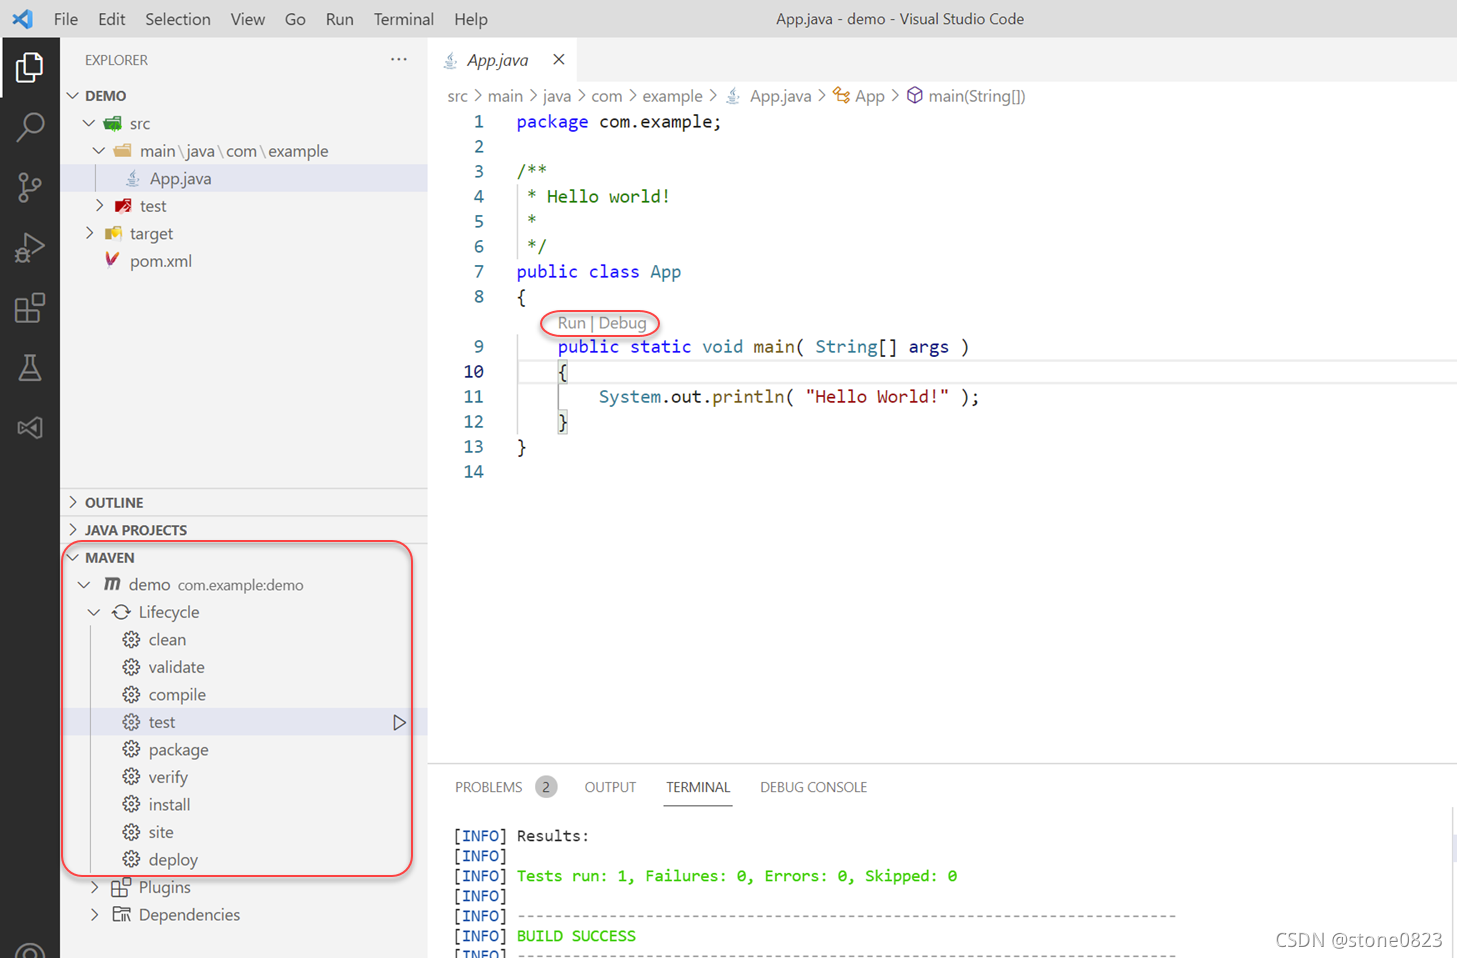Viewport: 1457px width, 958px height.
Task: Click the gear icon beside install
Action: tap(131, 804)
